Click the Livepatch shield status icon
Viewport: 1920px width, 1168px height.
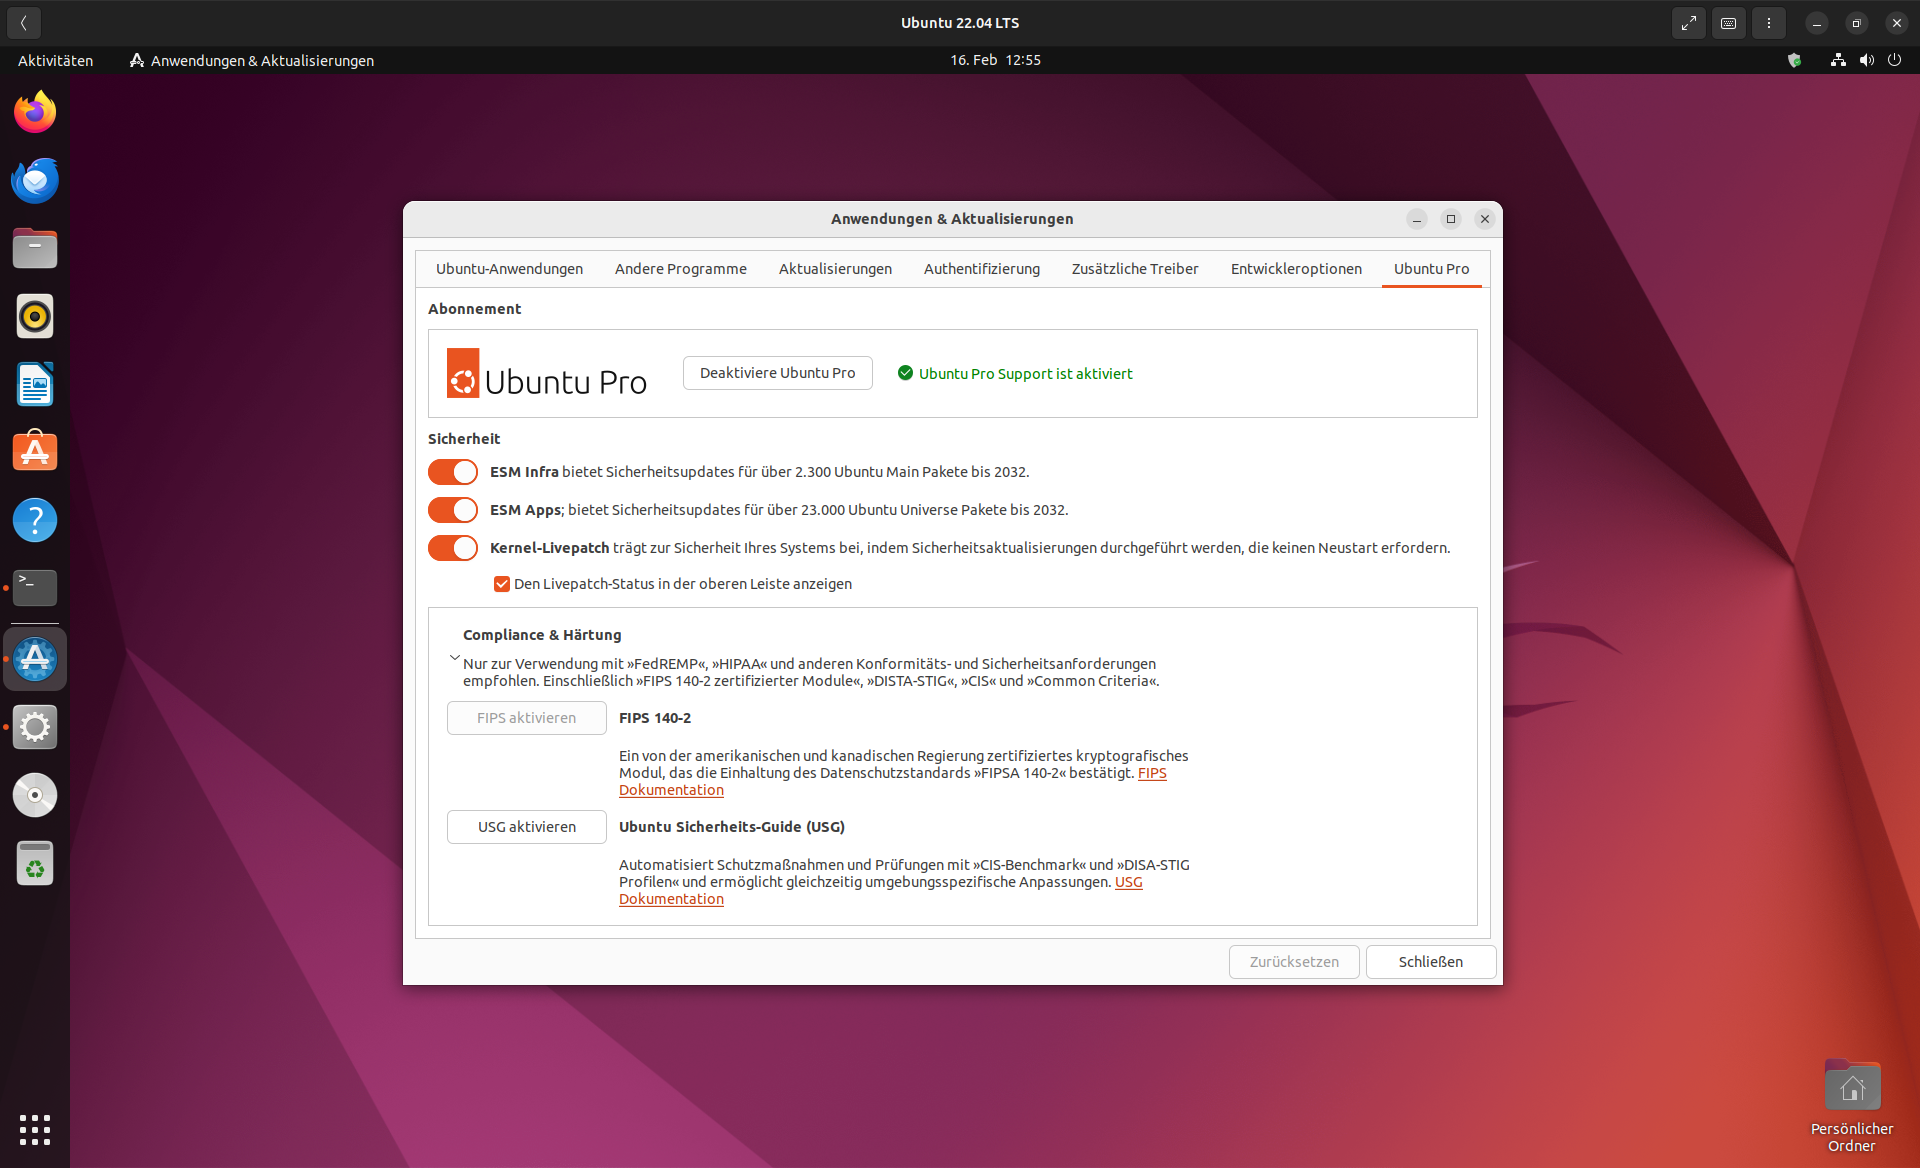coord(1795,60)
